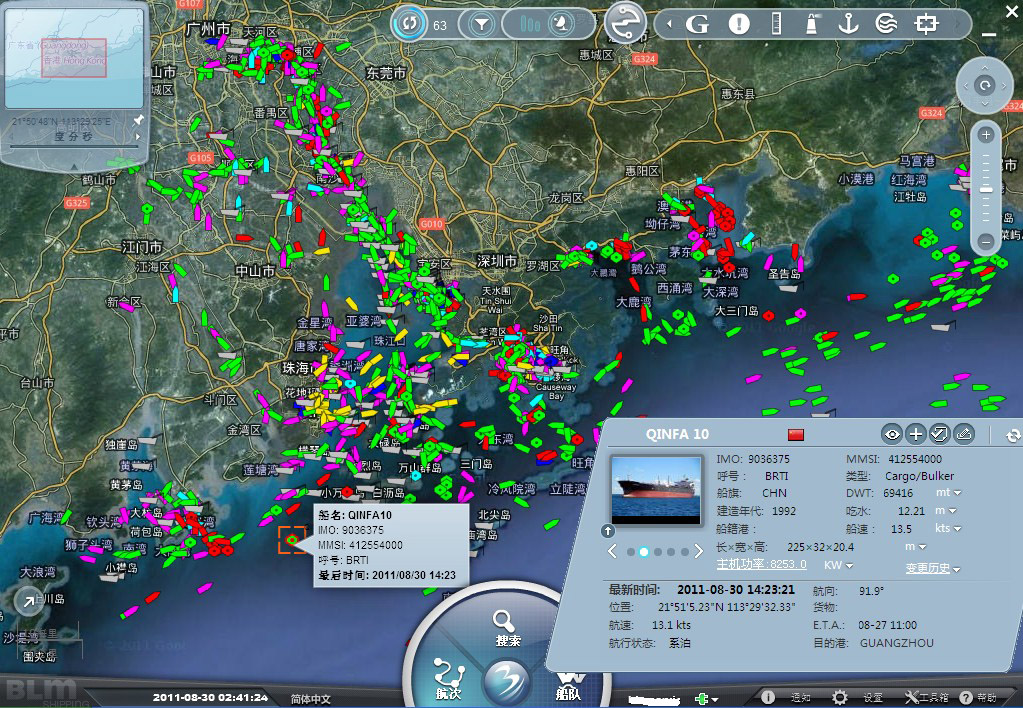
Task: Click the arrow icon near 川岛
Action: [28, 602]
